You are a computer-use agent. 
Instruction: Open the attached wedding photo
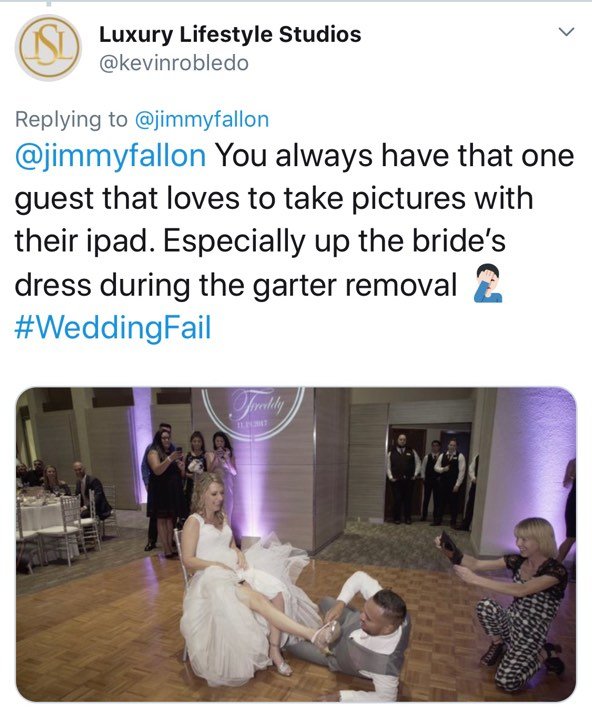pyautogui.click(x=296, y=544)
